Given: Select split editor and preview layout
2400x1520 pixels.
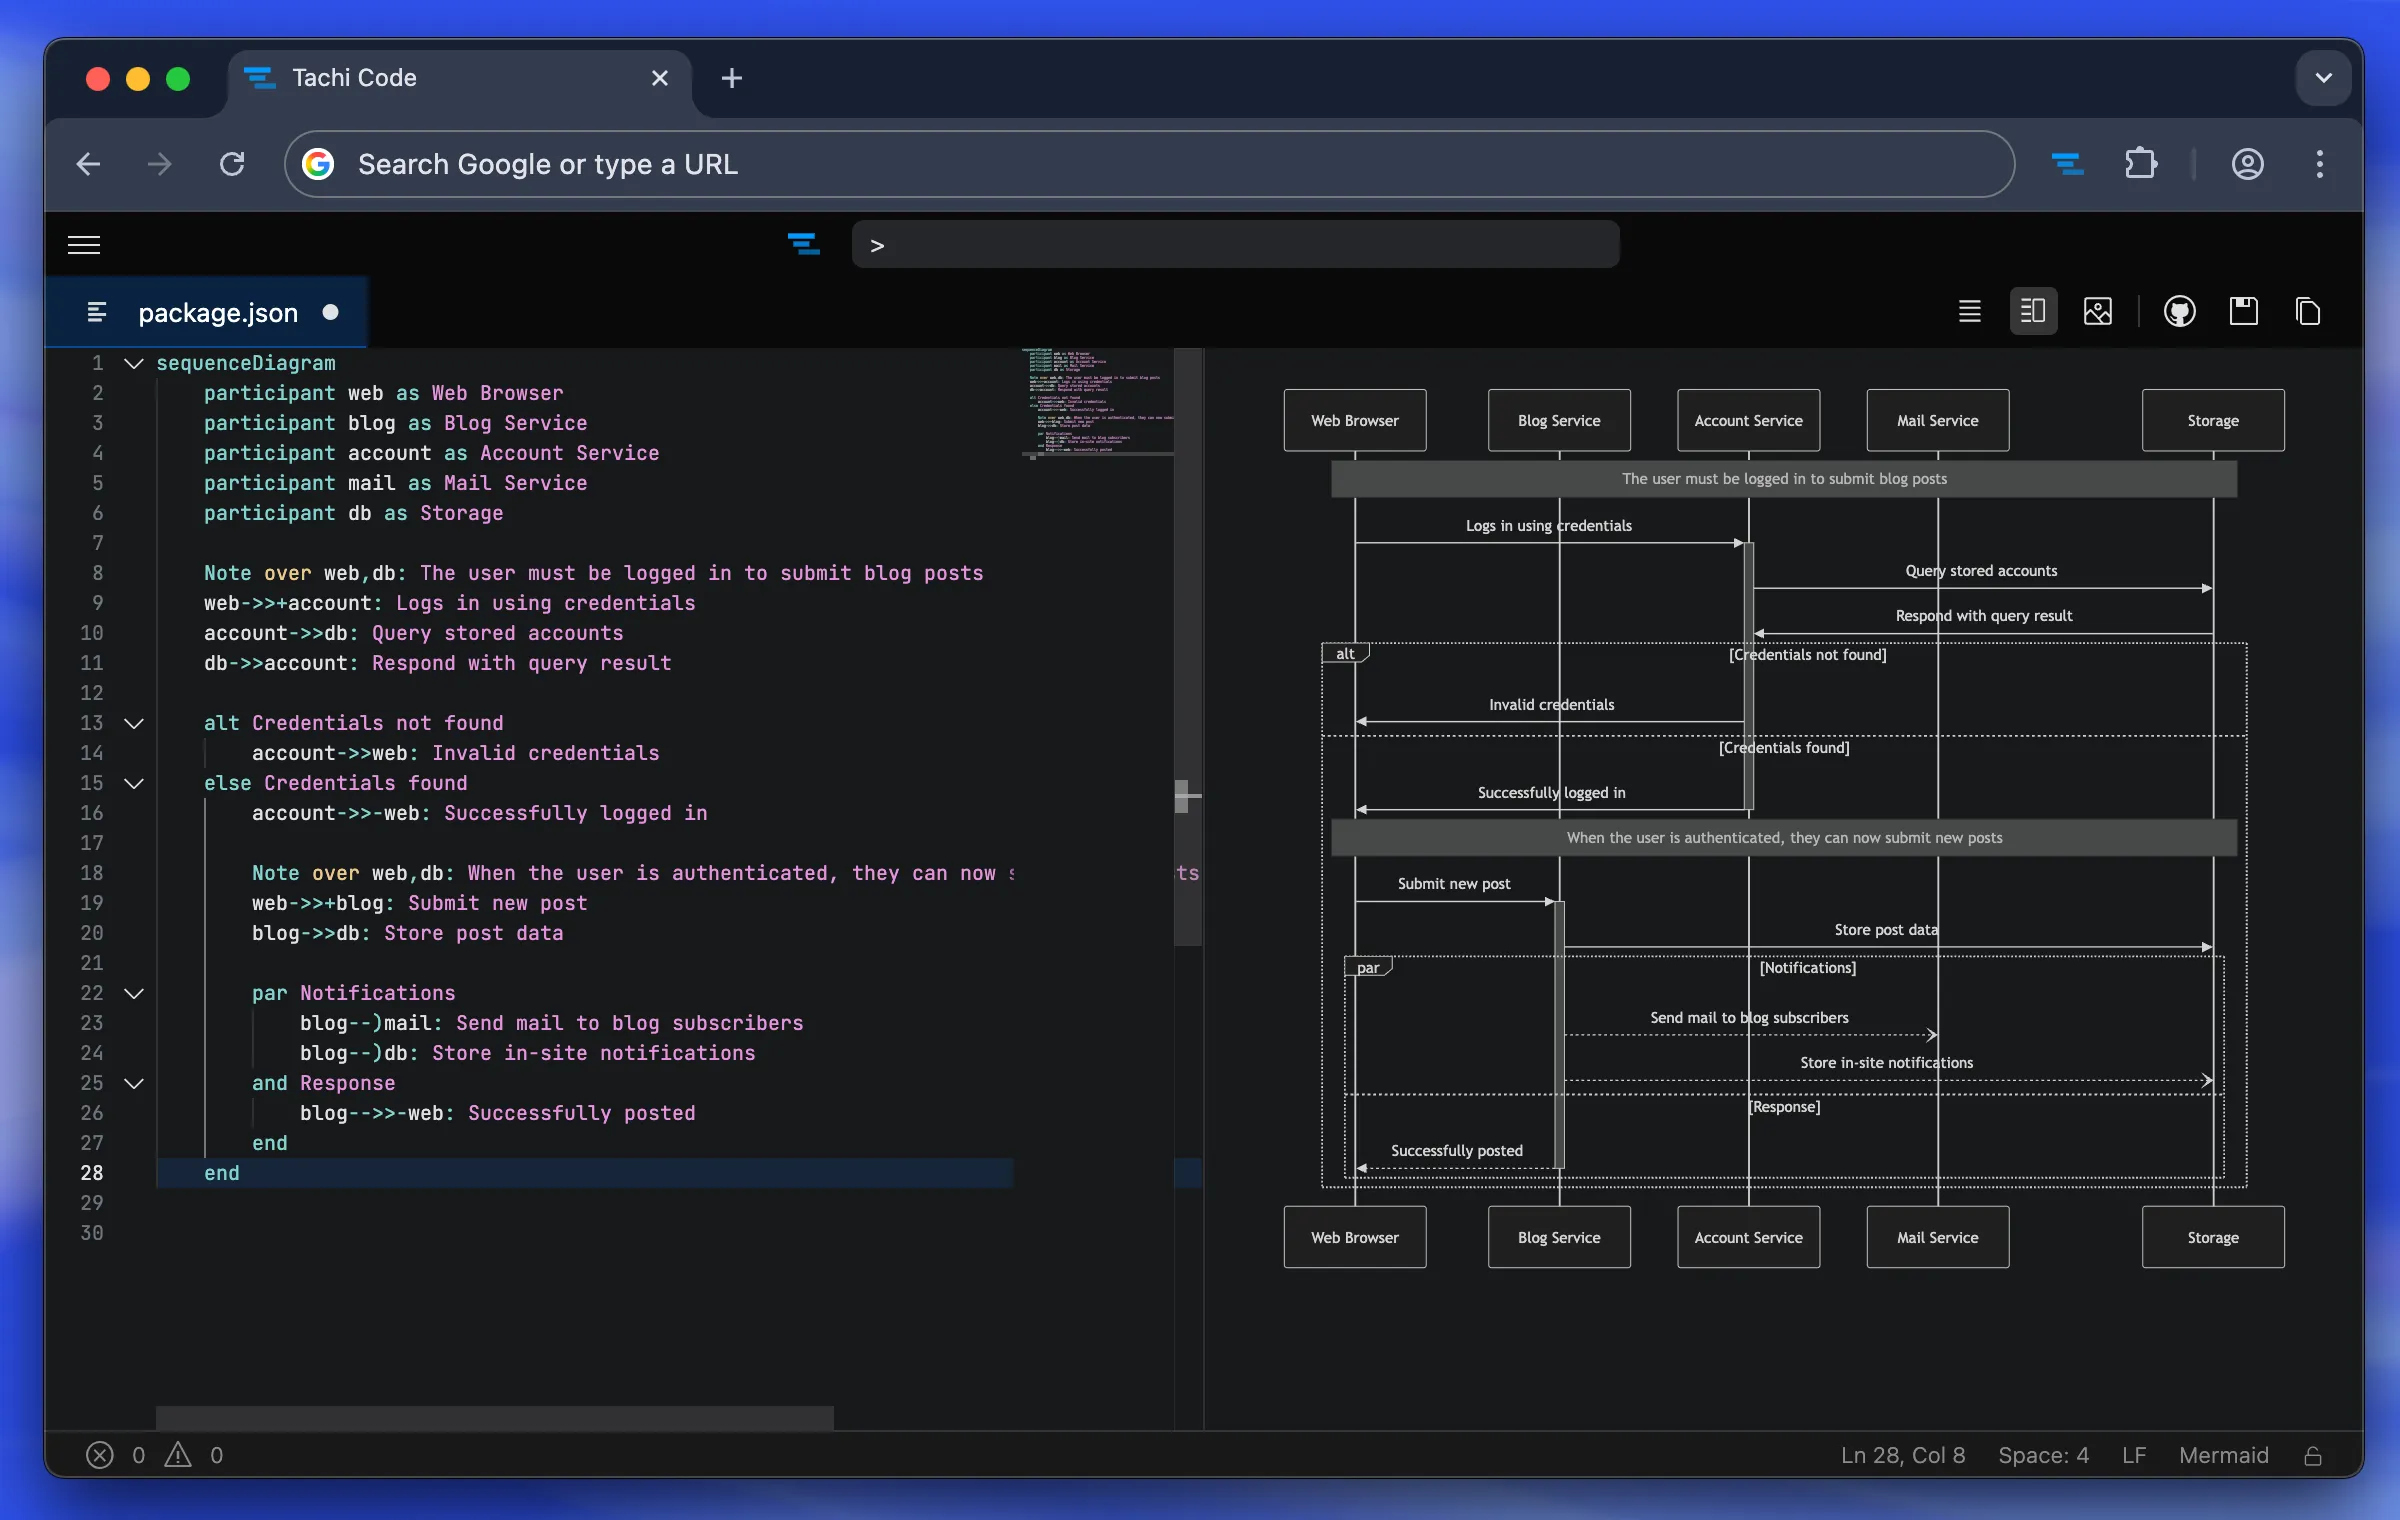Looking at the screenshot, I should (2033, 312).
